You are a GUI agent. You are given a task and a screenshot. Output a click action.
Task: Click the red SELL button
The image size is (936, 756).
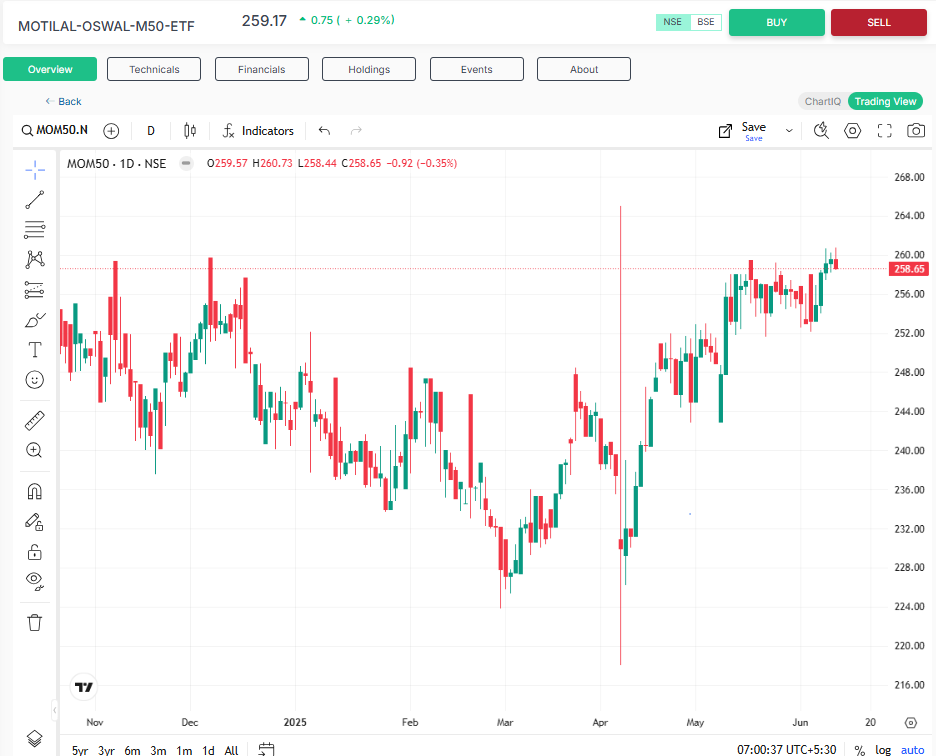pyautogui.click(x=879, y=23)
